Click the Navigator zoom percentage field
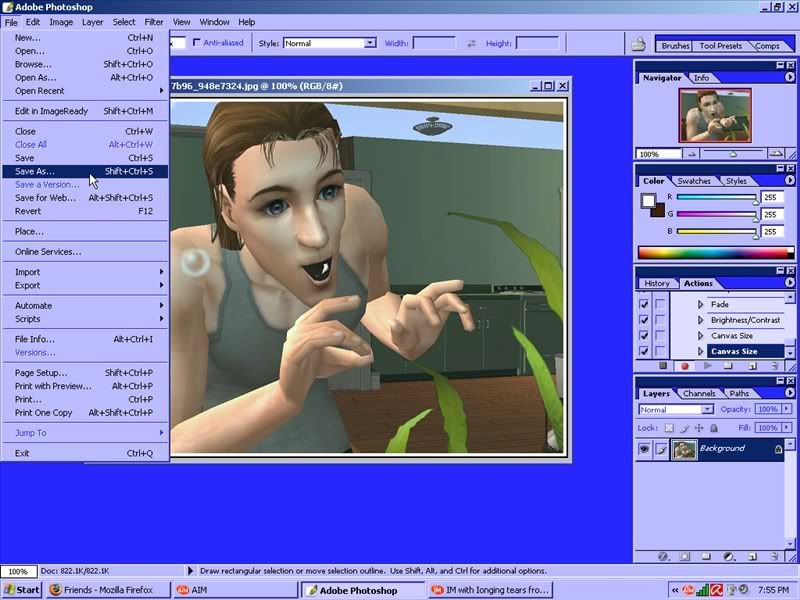The image size is (800, 600). click(x=658, y=154)
